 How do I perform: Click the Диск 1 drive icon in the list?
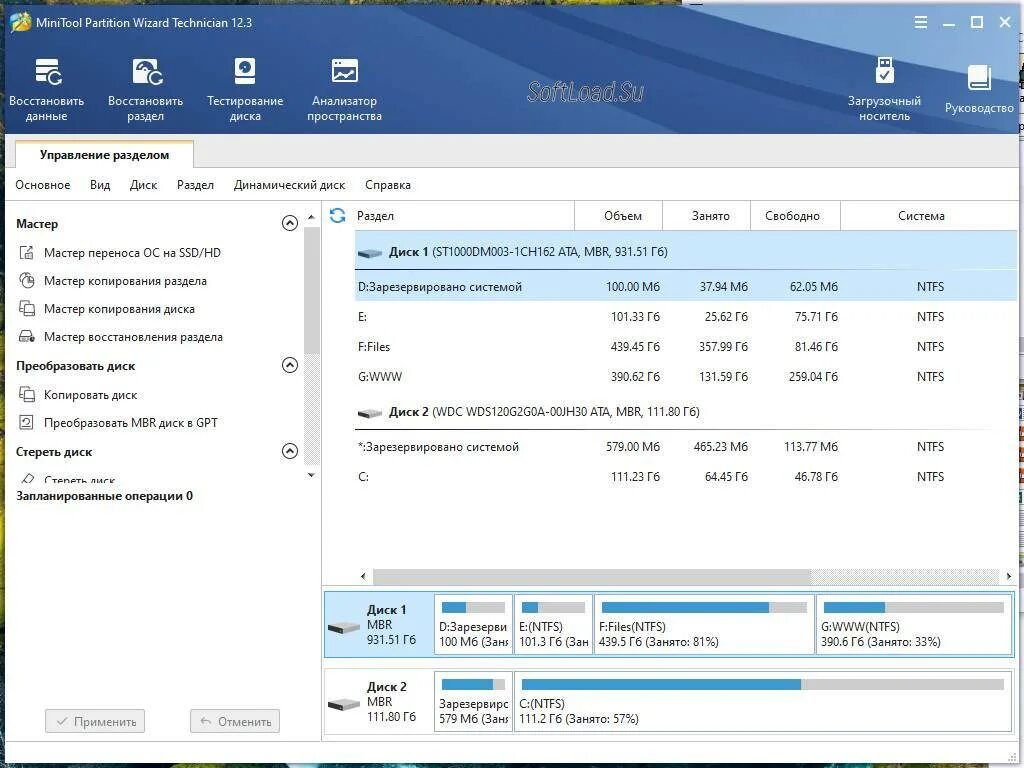370,253
